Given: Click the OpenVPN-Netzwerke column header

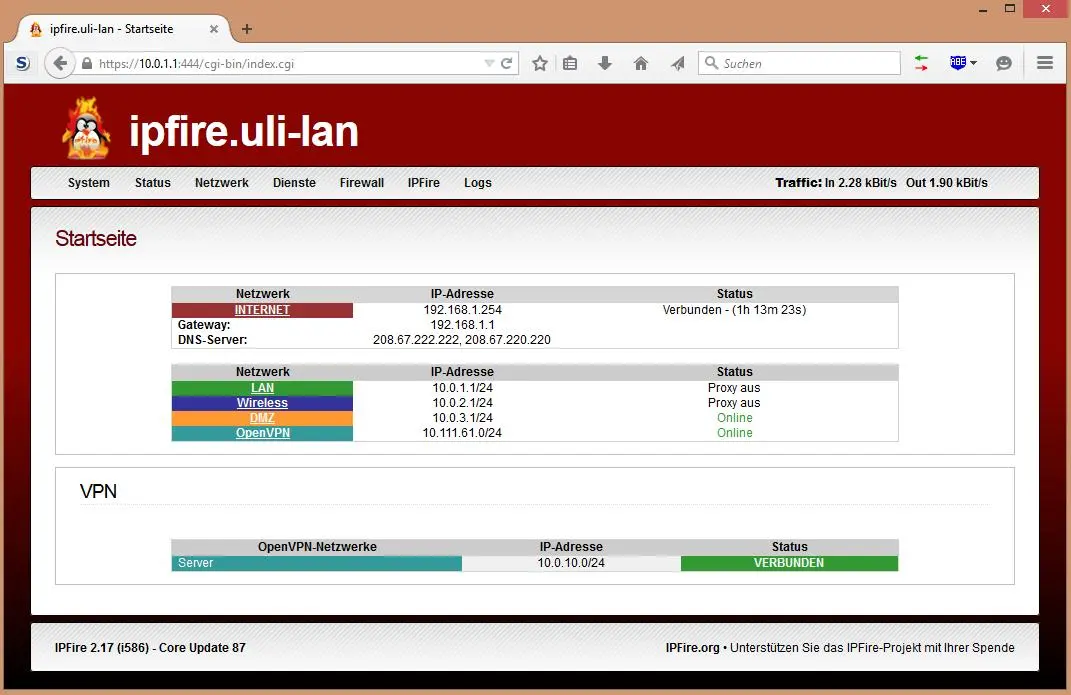Looking at the screenshot, I should tap(317, 547).
